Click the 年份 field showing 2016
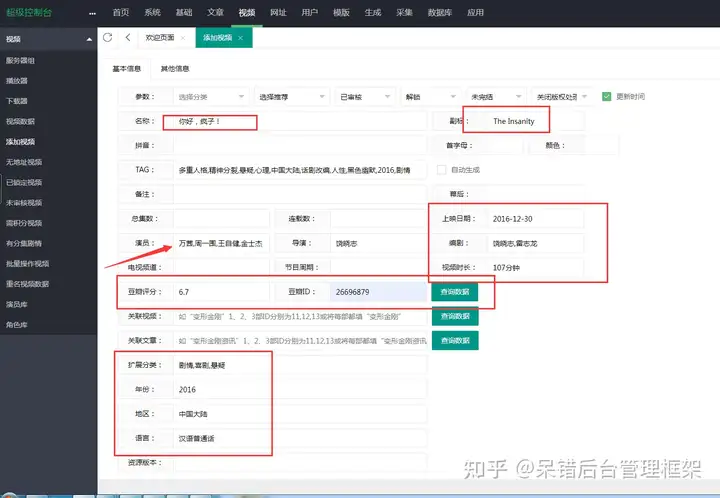This screenshot has width=720, height=498. tap(300, 390)
